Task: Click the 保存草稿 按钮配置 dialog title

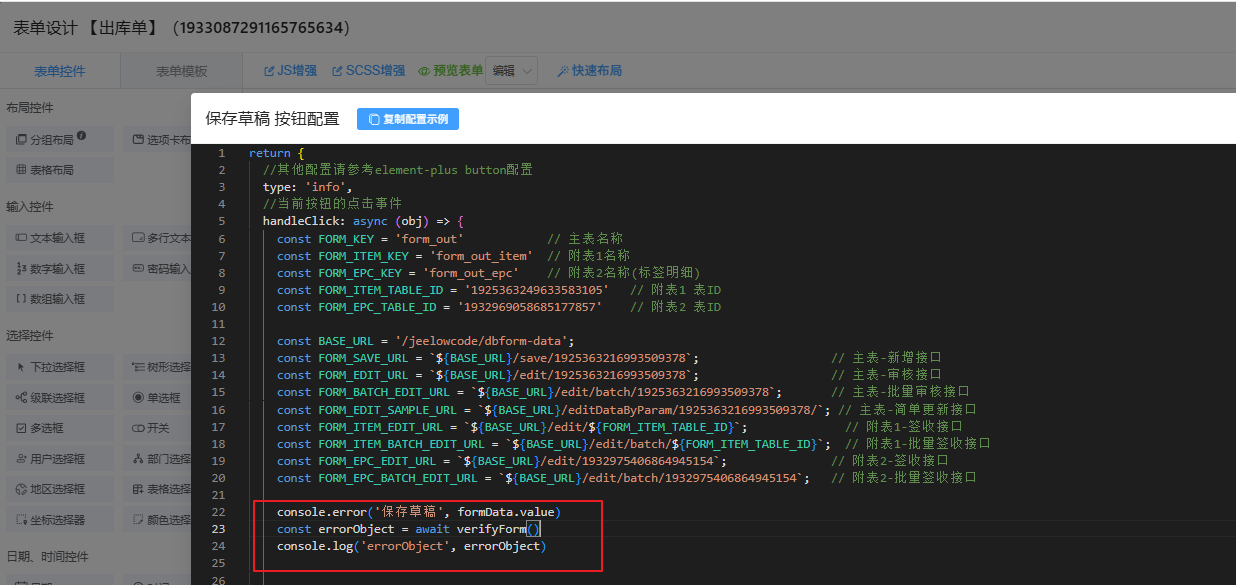Action: (272, 119)
